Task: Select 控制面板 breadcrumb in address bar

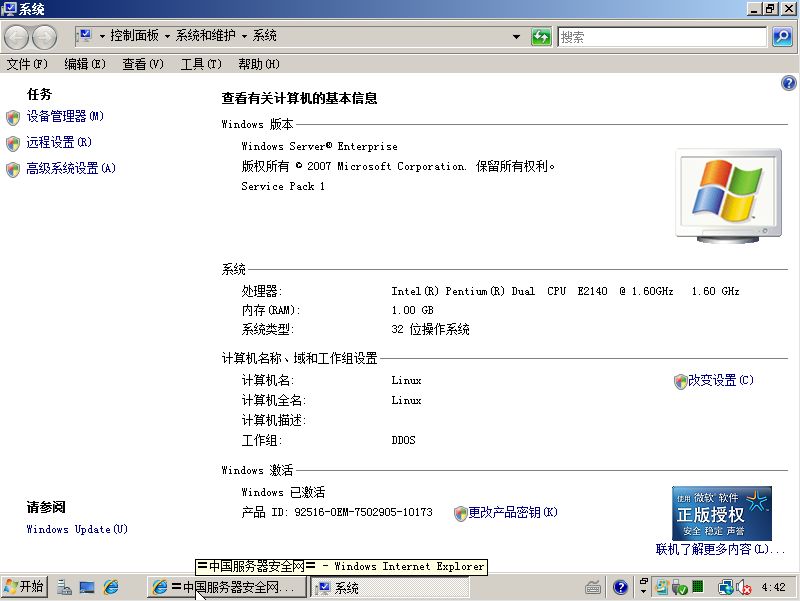Action: click(135, 35)
